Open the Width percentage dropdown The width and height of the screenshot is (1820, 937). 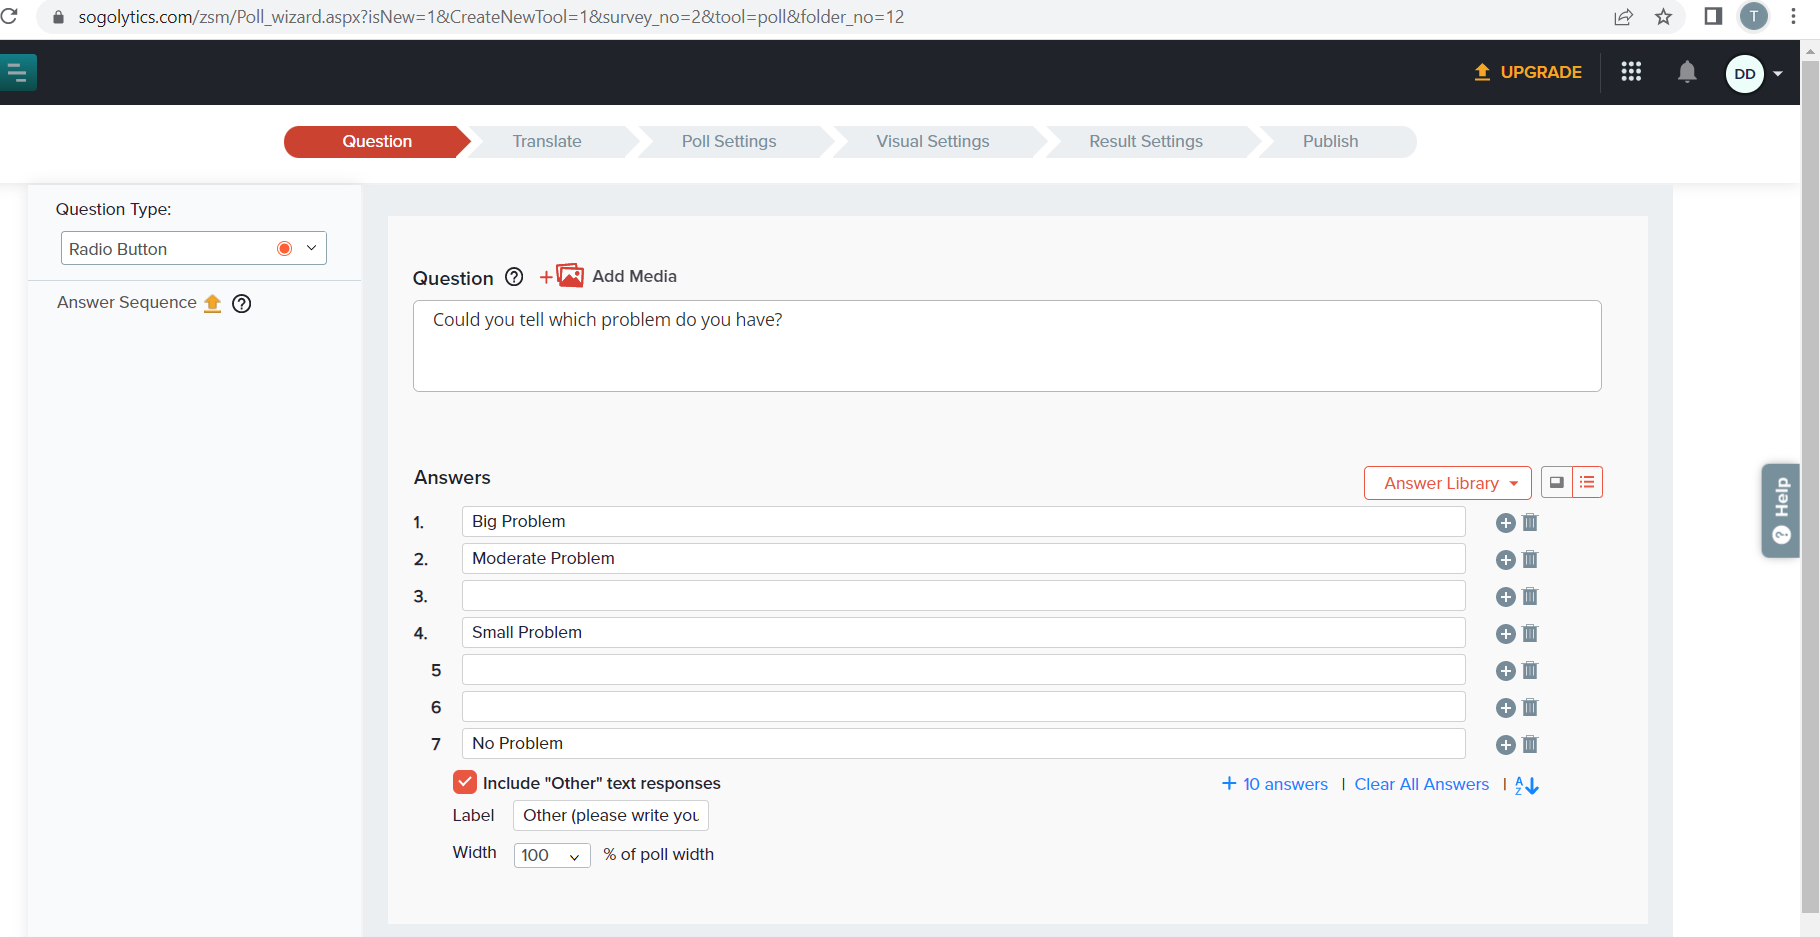(552, 855)
